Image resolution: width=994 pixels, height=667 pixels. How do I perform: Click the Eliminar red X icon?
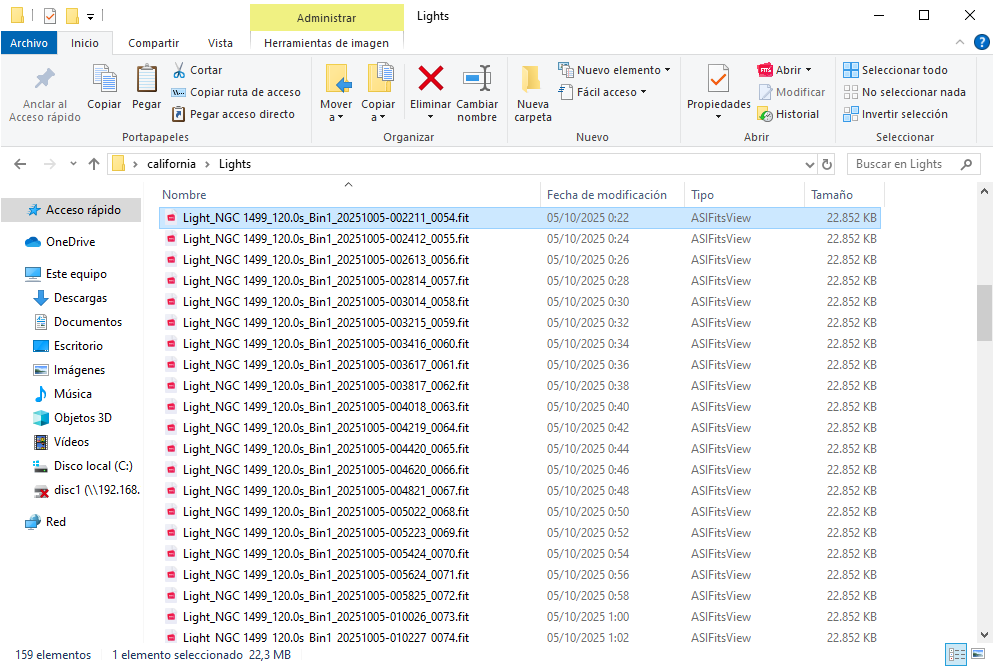[x=431, y=79]
